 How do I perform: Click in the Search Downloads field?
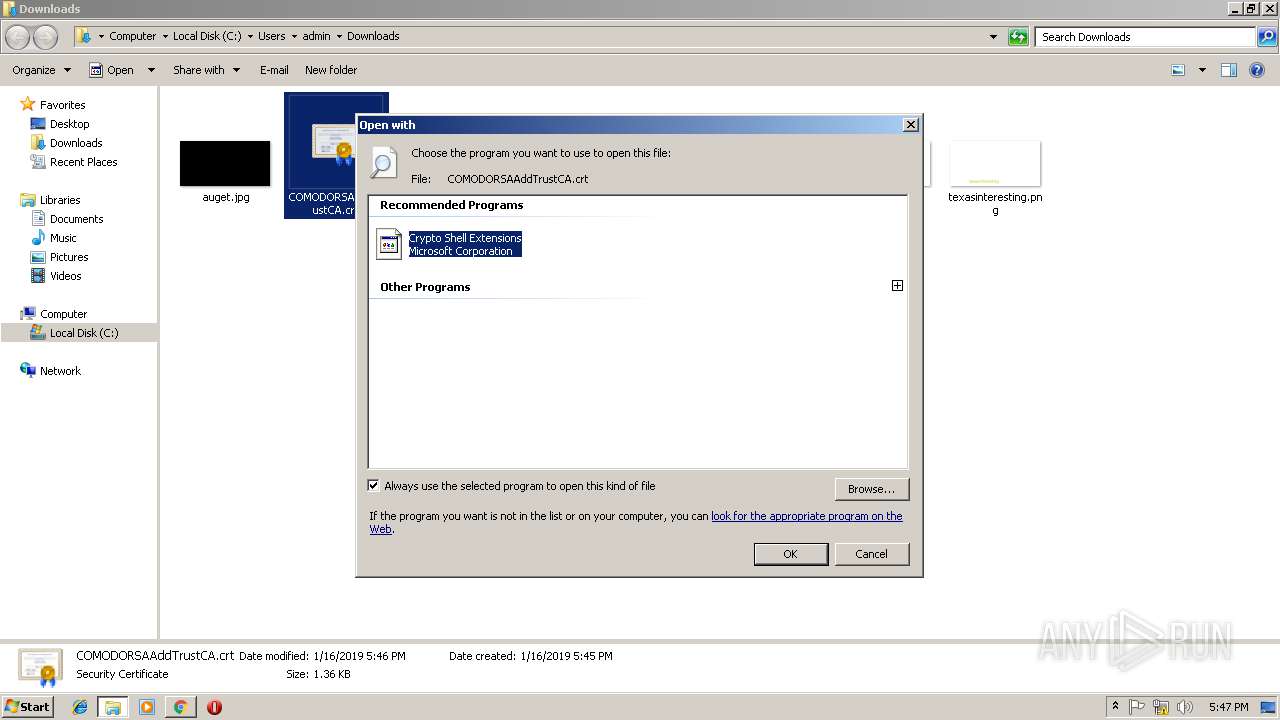click(1146, 37)
